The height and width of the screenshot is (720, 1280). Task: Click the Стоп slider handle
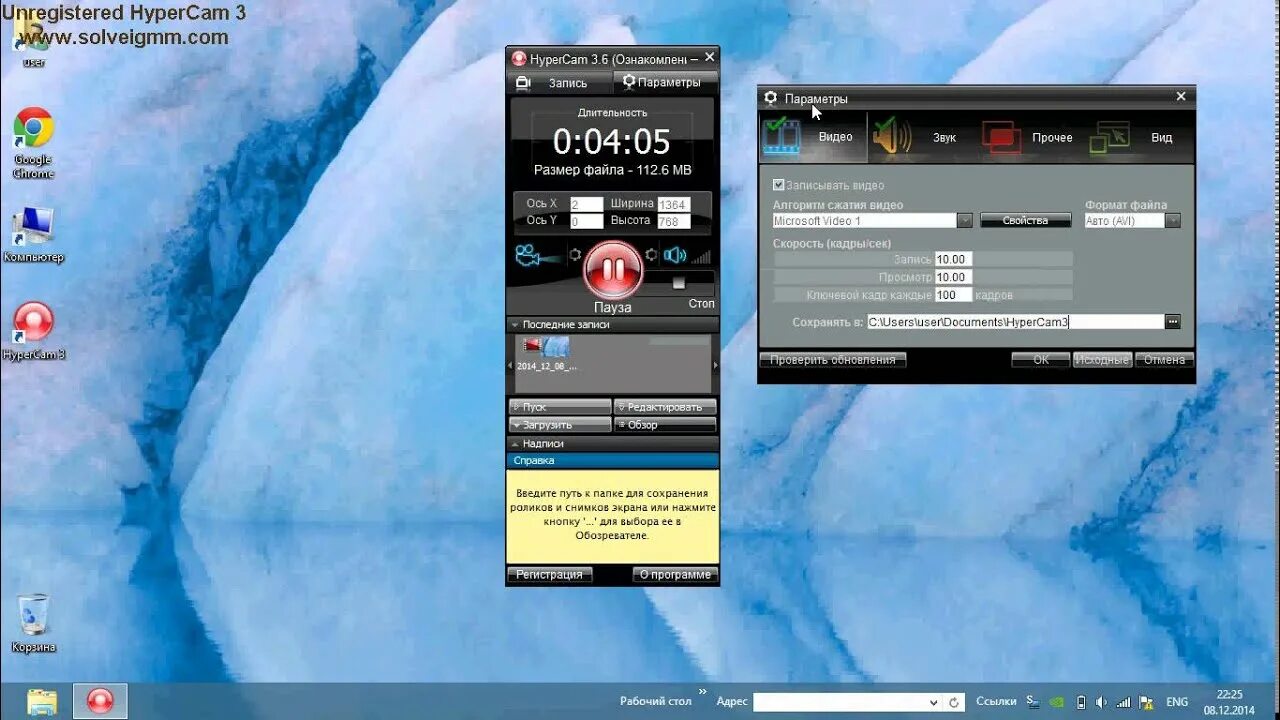click(679, 283)
